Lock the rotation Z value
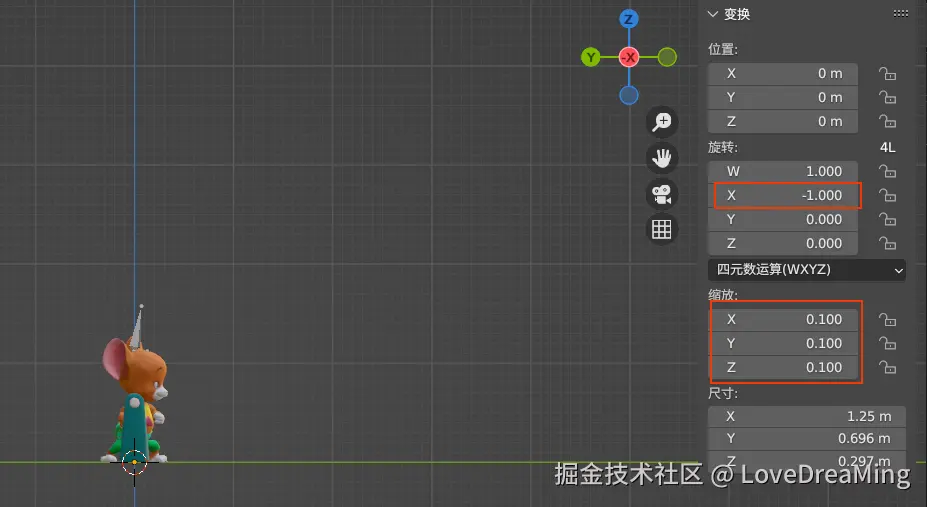 [x=887, y=243]
